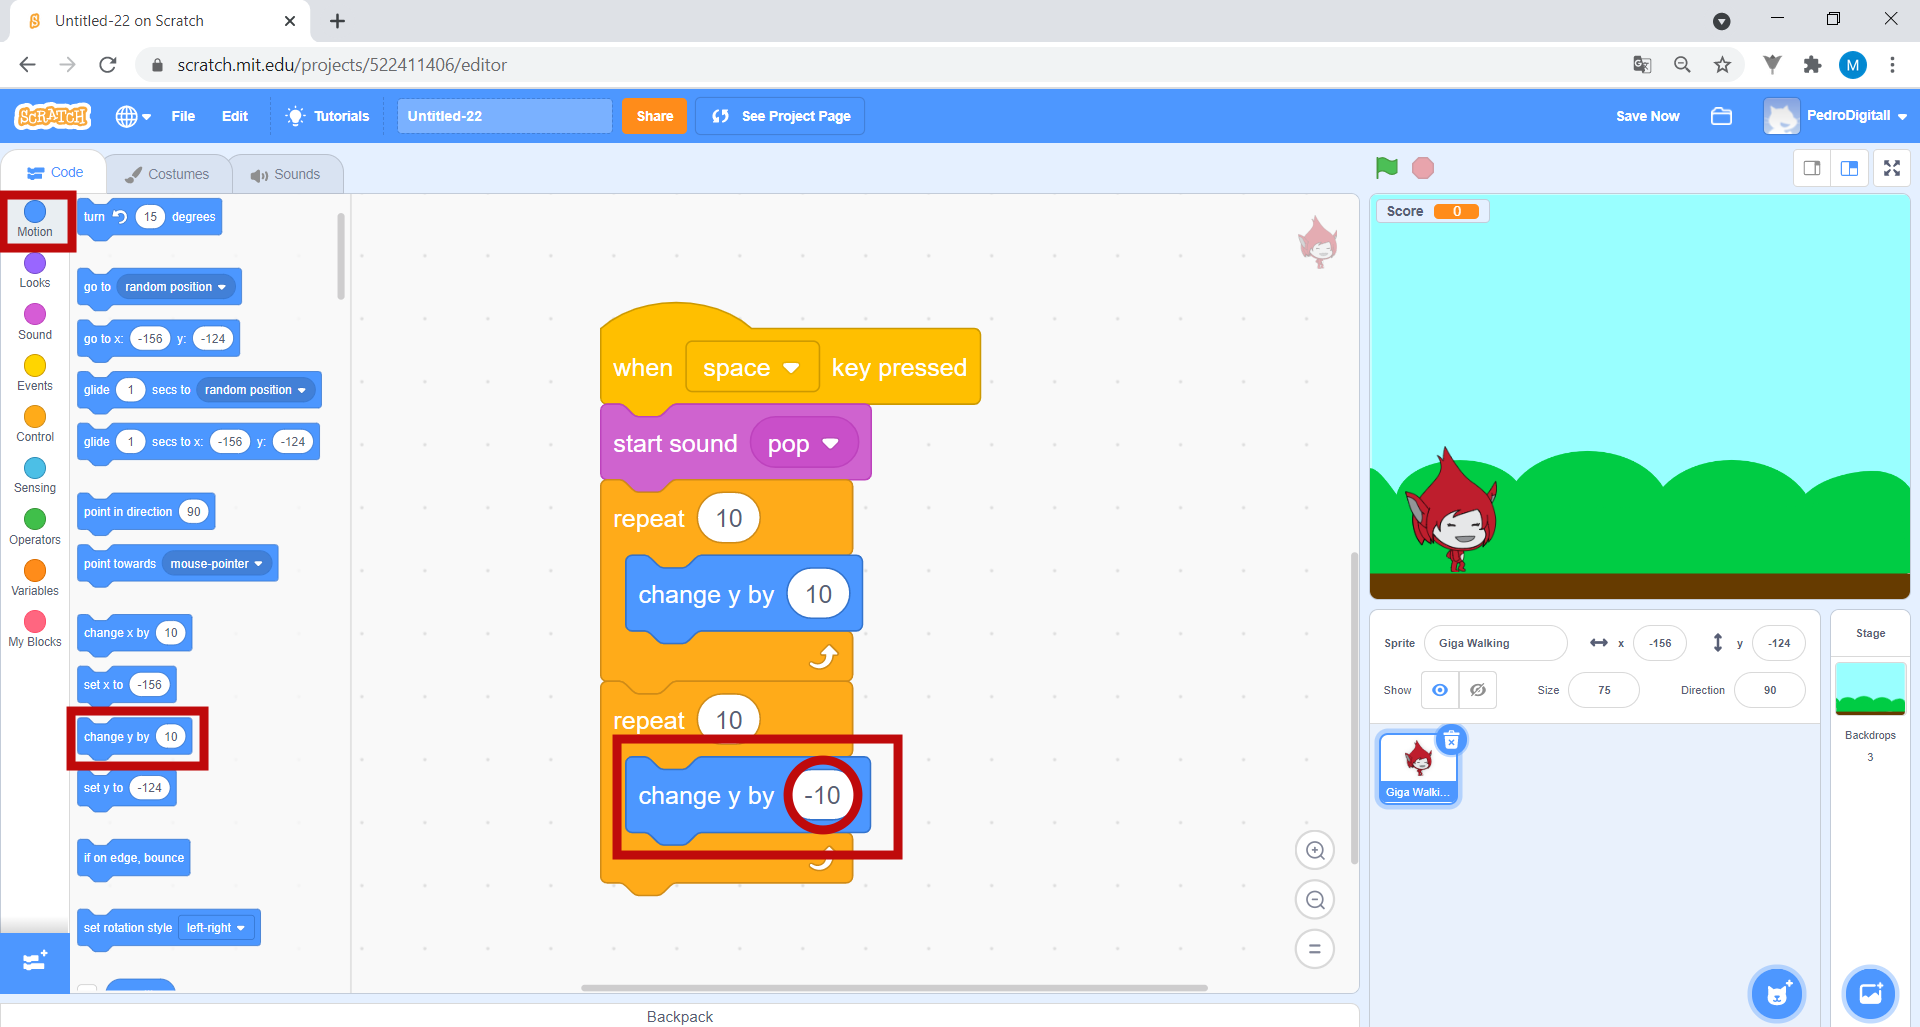Viewport: 1920px width, 1027px height.
Task: Select the Giga Walking sprite thumbnail
Action: pos(1418,768)
